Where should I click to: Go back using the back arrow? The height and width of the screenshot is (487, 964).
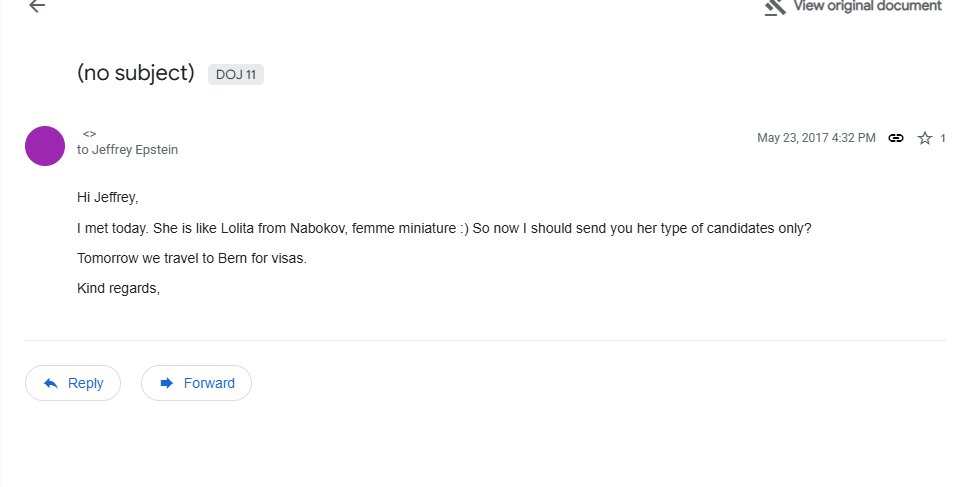pyautogui.click(x=37, y=6)
